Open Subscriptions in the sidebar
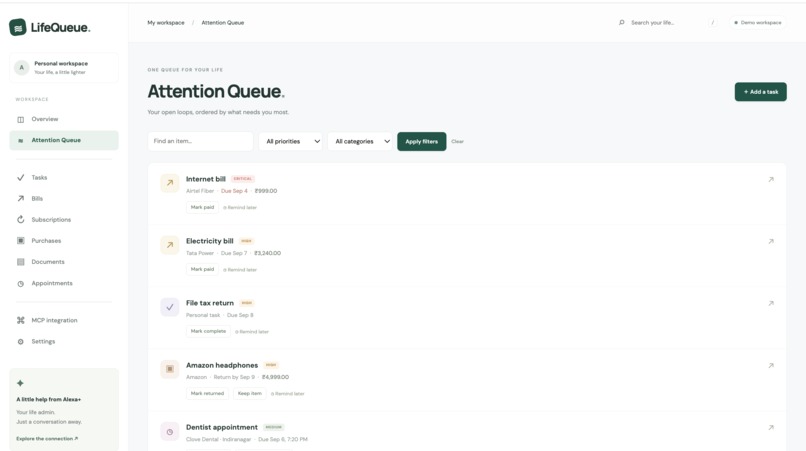The height and width of the screenshot is (451, 806). click(64, 220)
